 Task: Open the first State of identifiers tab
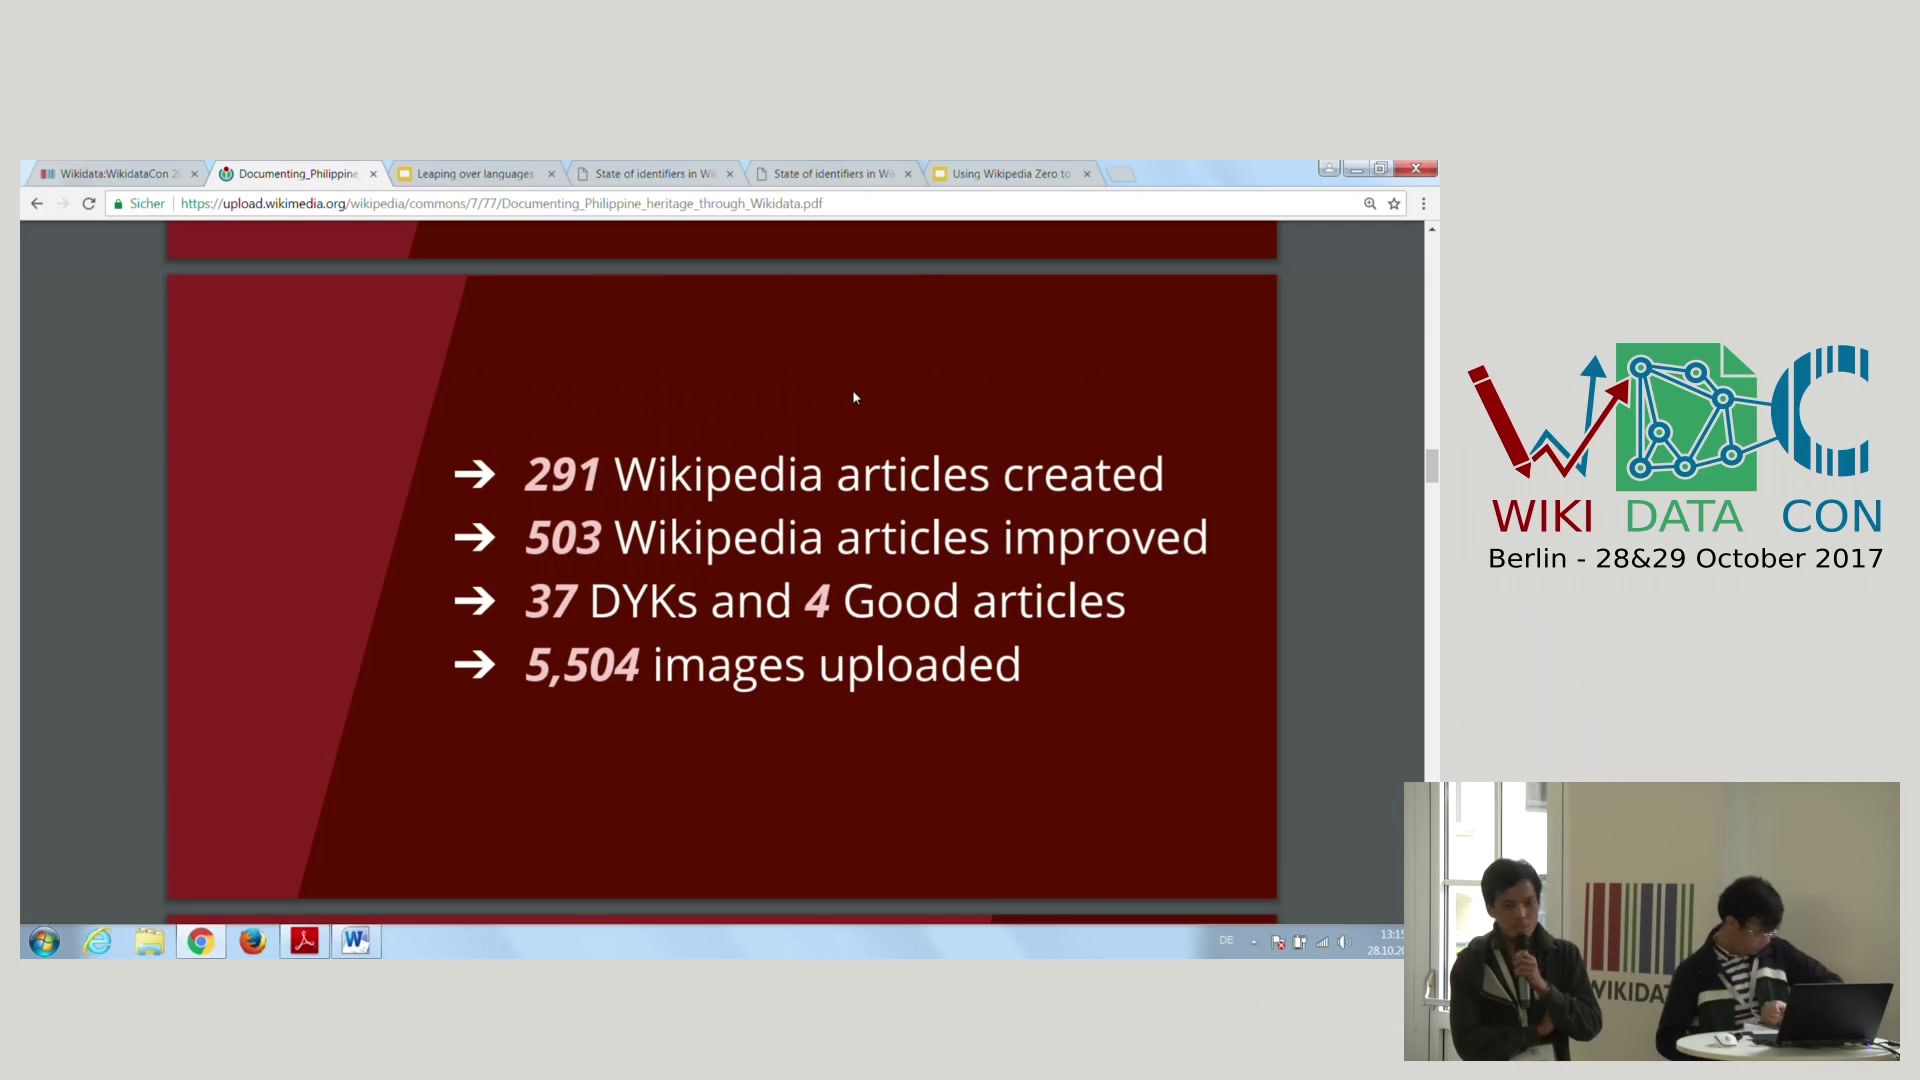click(x=655, y=174)
